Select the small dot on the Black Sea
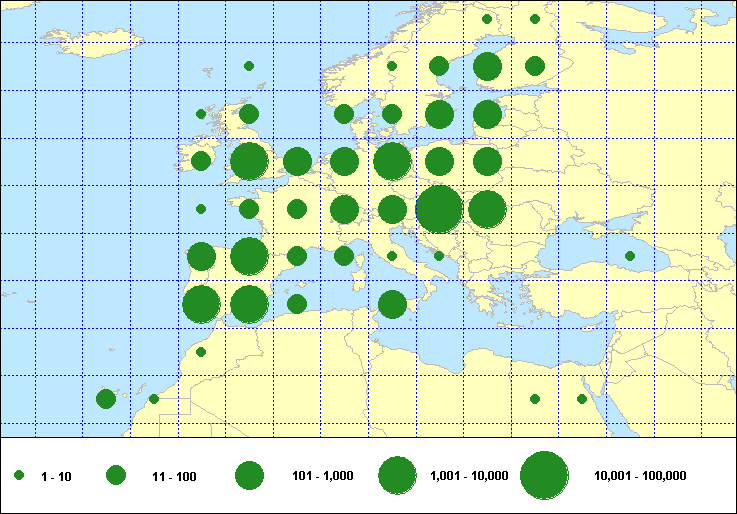Viewport: 737px width, 514px height. click(x=630, y=256)
